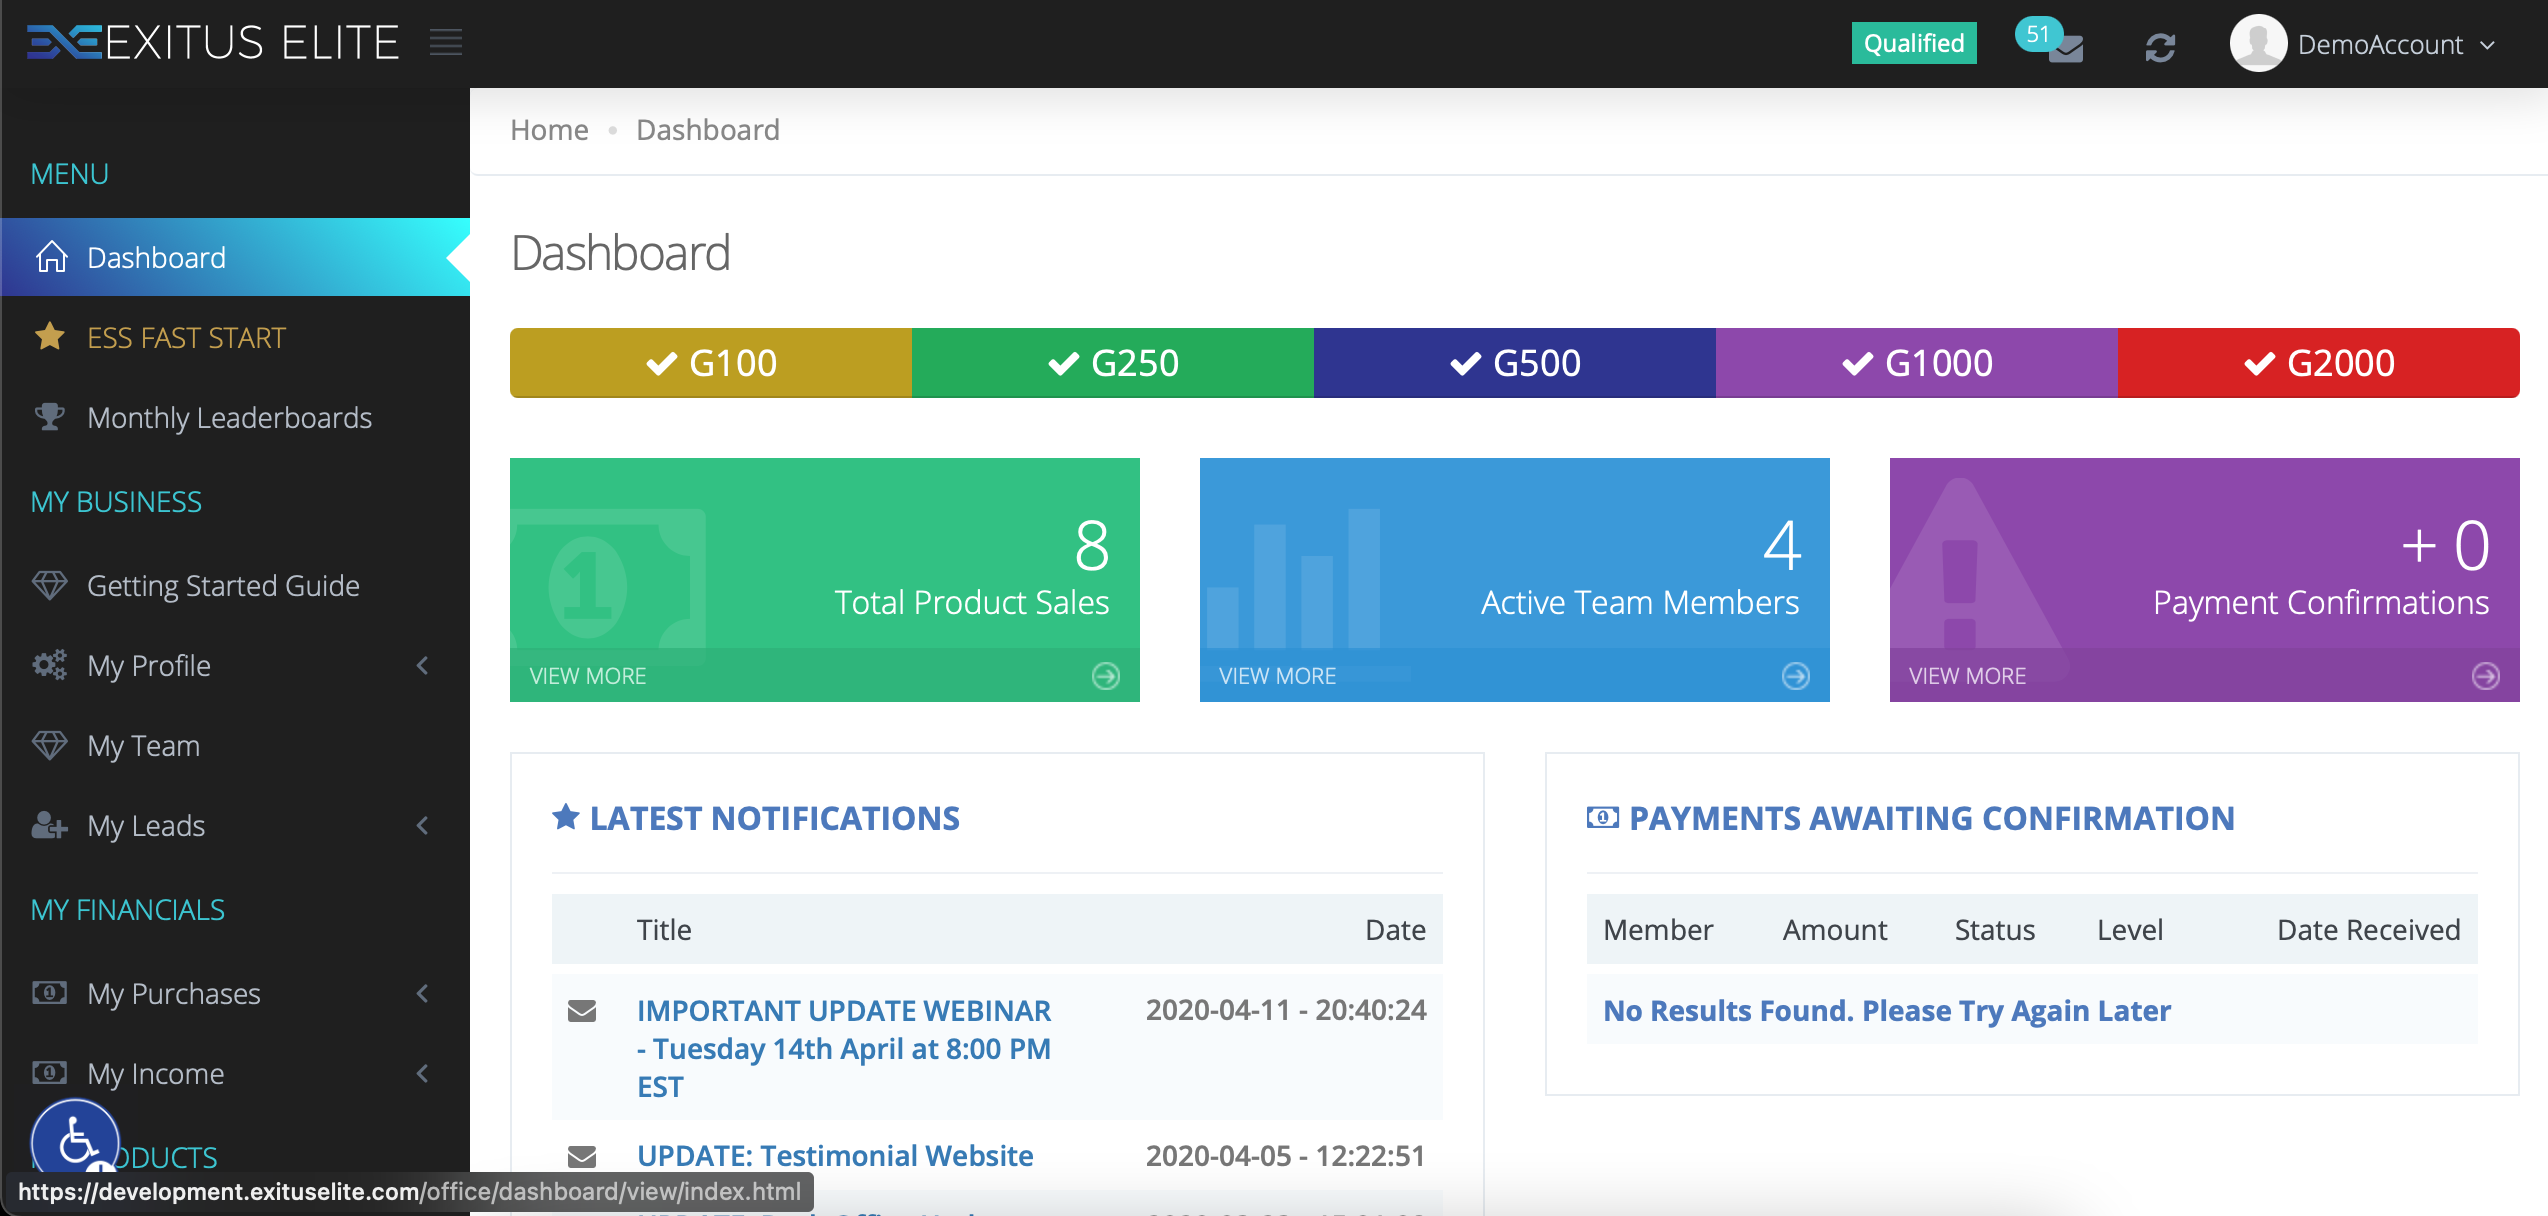Click the ESS FAST START star icon
The image size is (2548, 1216).
click(50, 336)
